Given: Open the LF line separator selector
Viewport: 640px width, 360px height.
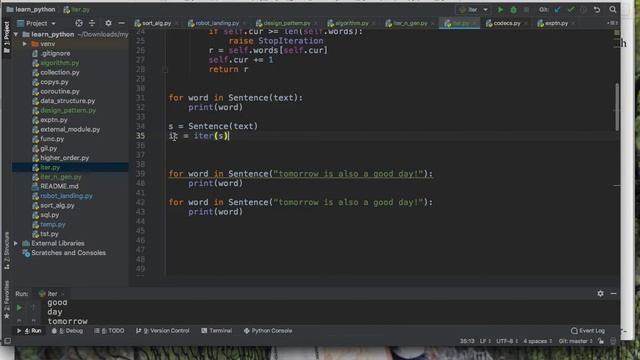Looking at the screenshot, I should click(x=485, y=341).
